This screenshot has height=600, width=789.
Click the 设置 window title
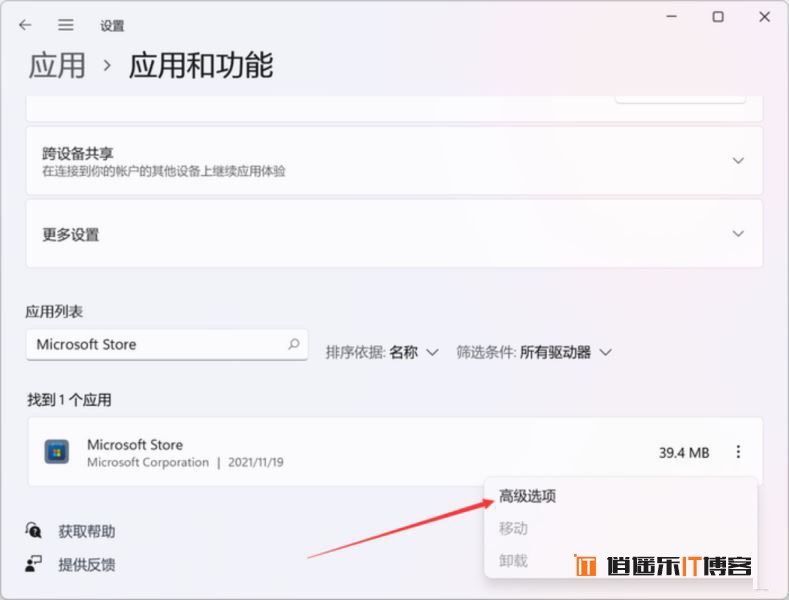[112, 26]
